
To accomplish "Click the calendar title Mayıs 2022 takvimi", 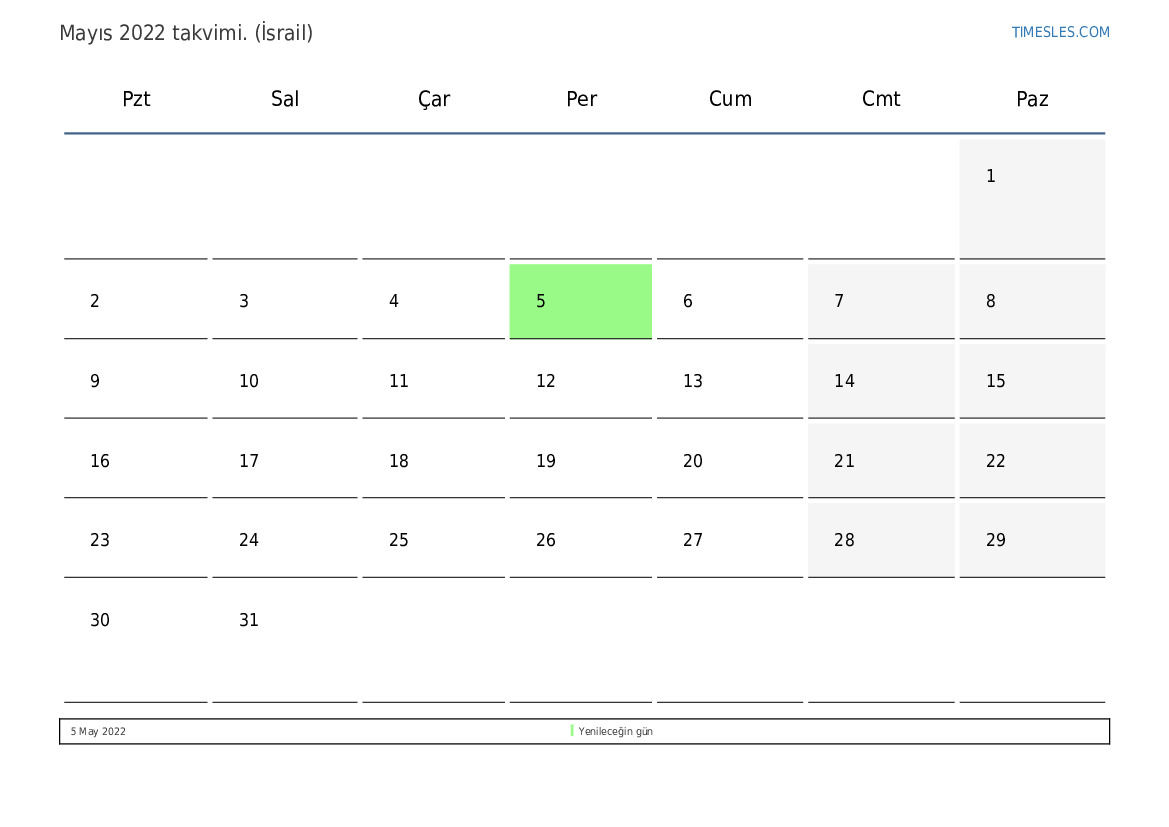I will (x=186, y=33).
